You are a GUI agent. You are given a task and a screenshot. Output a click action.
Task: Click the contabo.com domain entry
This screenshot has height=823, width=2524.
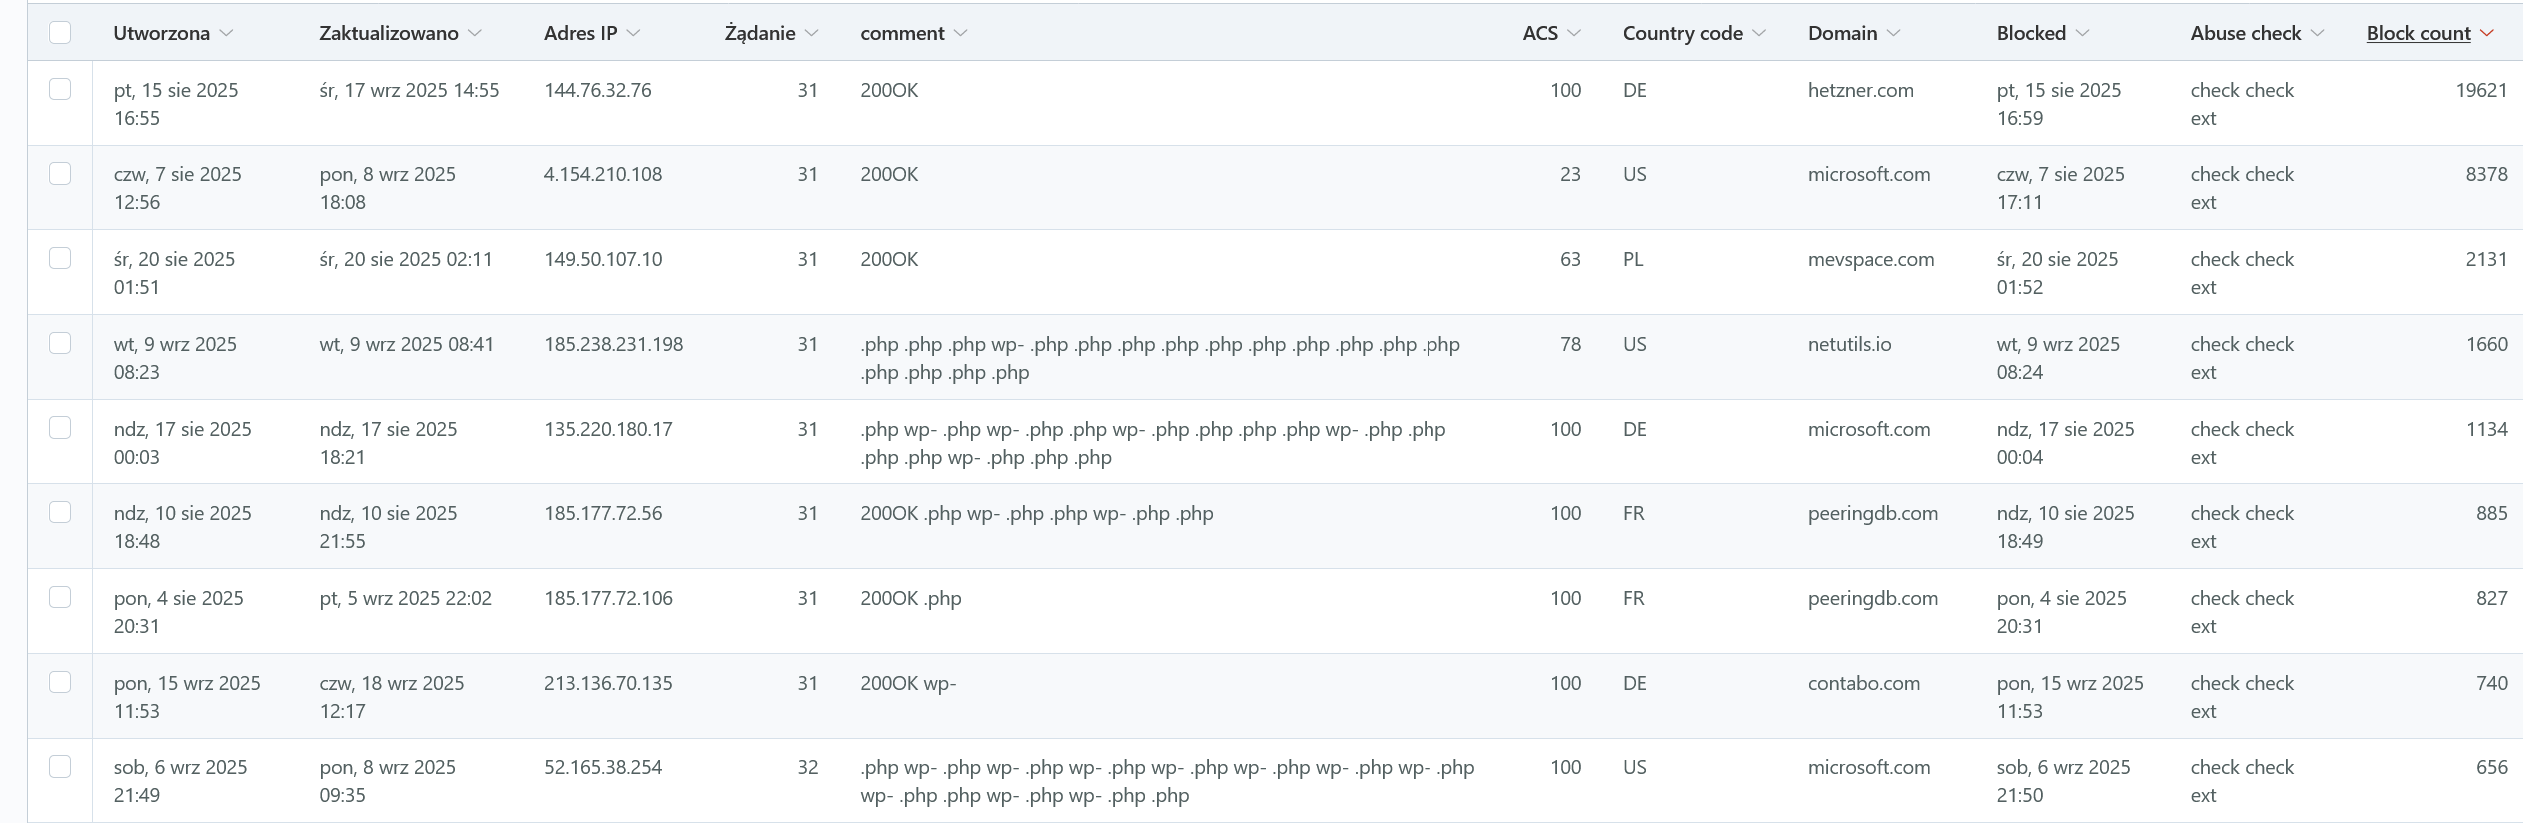tap(1863, 684)
